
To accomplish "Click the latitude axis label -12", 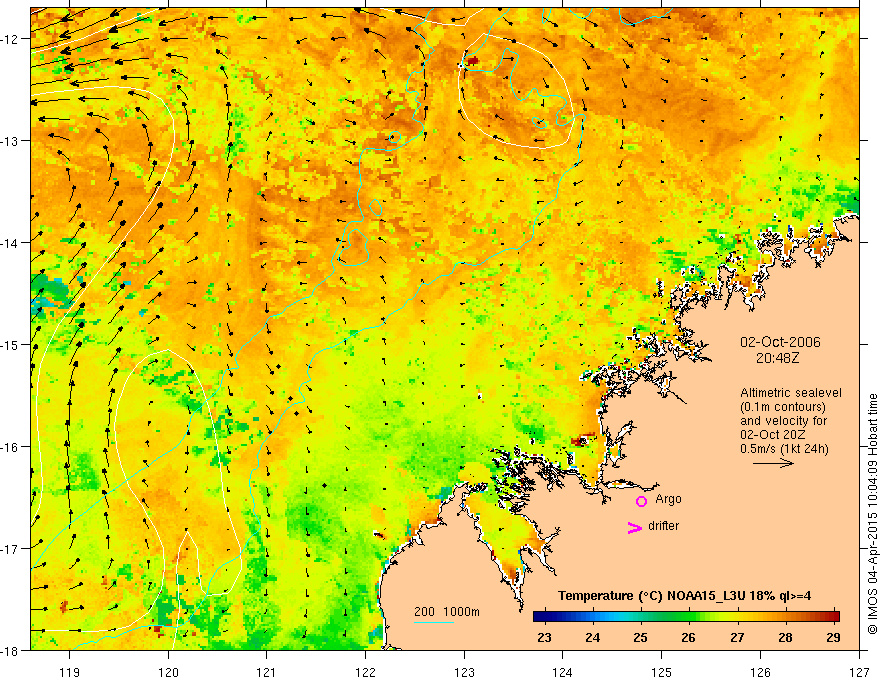I will (10, 39).
